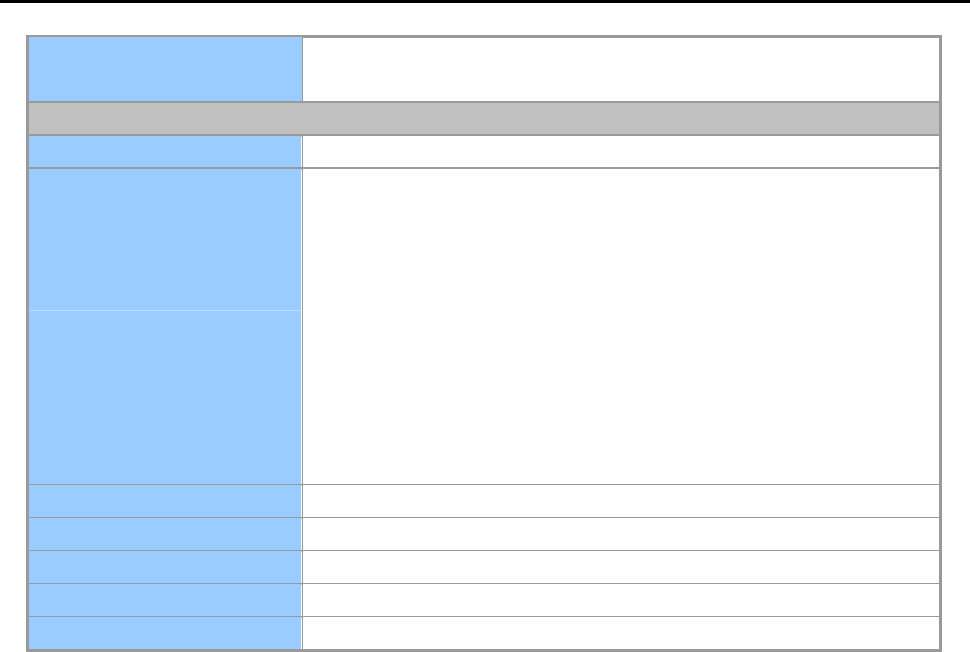This screenshot has height=652, width=970.
Task: Select the gray full-width section bar
Action: (x=484, y=118)
